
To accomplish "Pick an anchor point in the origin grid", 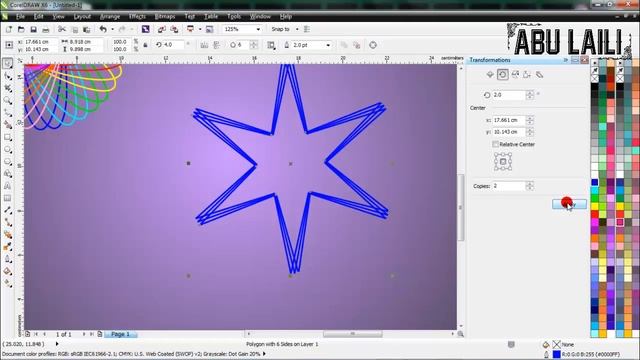I will [x=503, y=162].
